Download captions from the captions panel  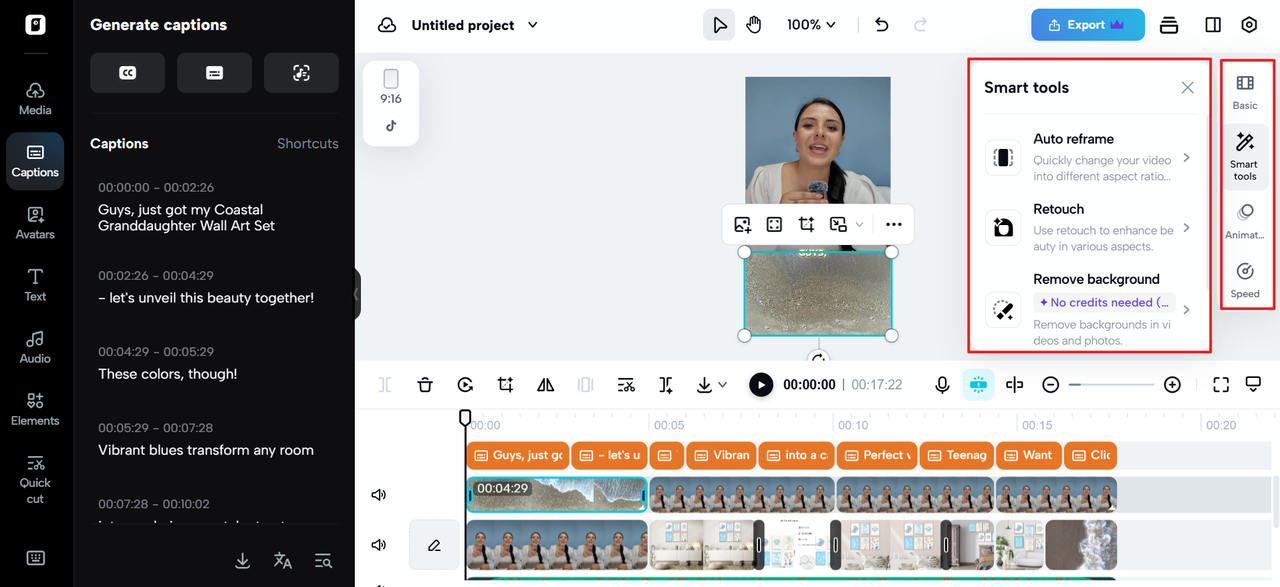(243, 561)
